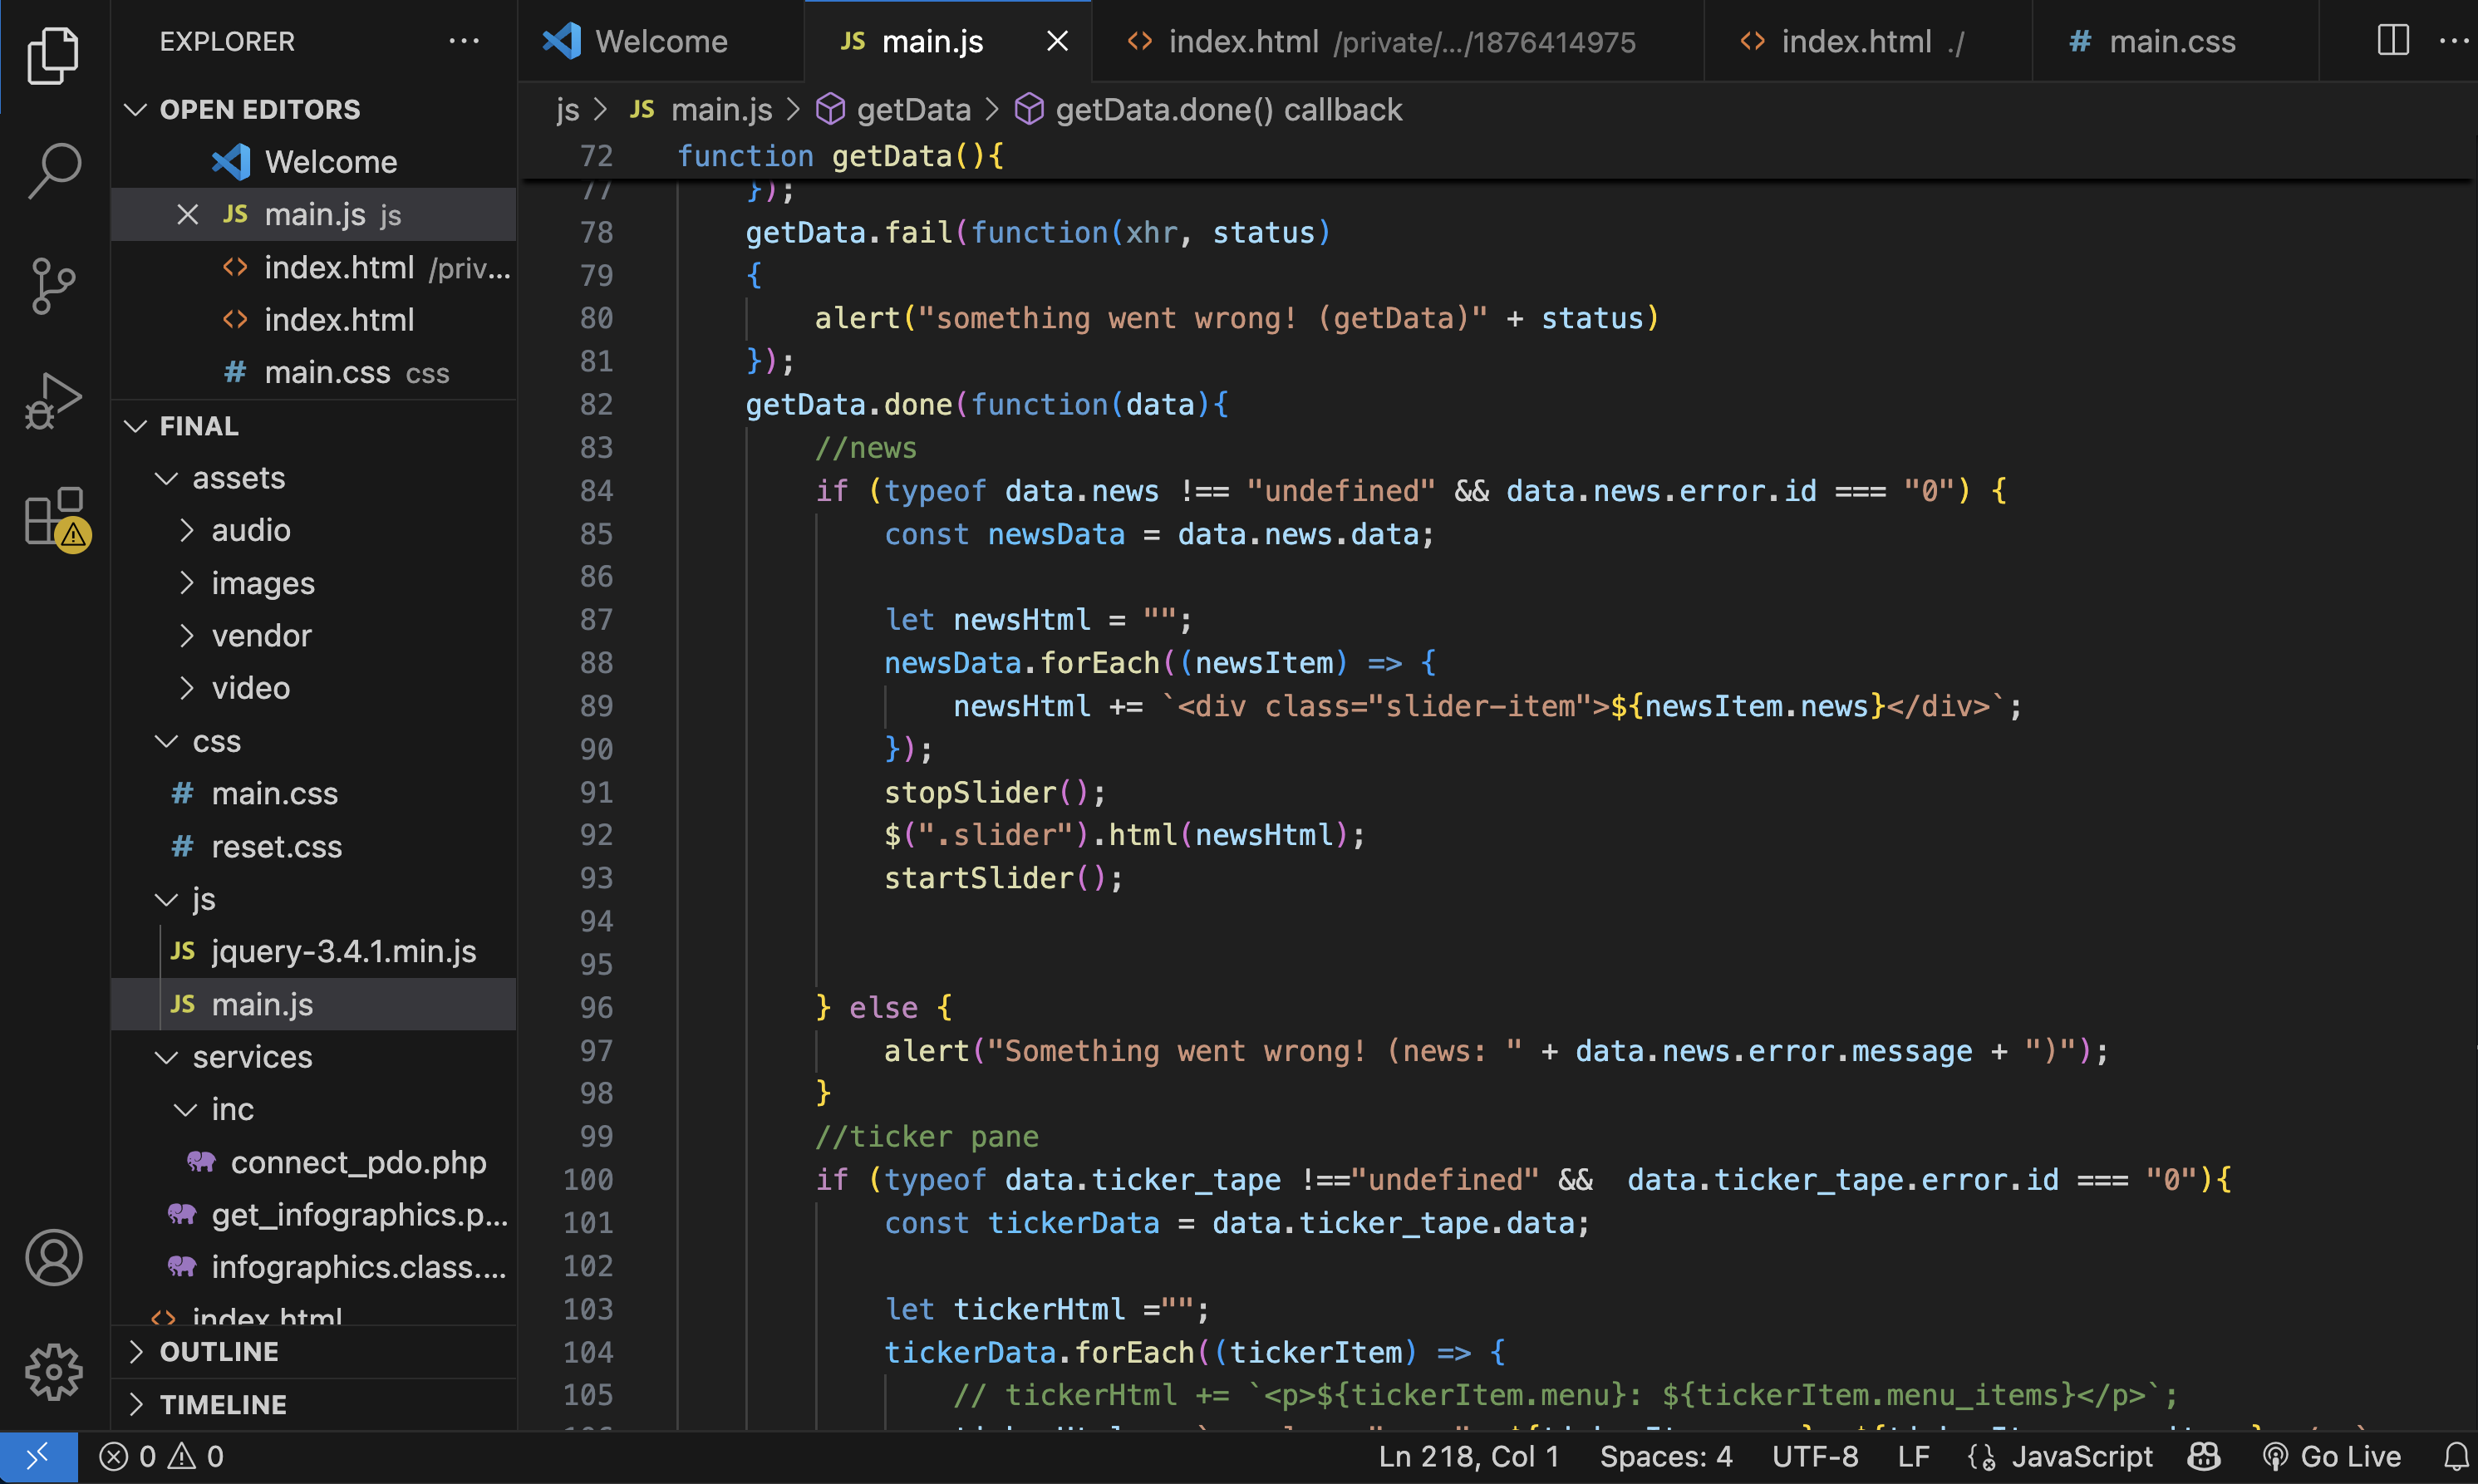Click the split editor right icon
The width and height of the screenshot is (2478, 1484).
(2392, 41)
